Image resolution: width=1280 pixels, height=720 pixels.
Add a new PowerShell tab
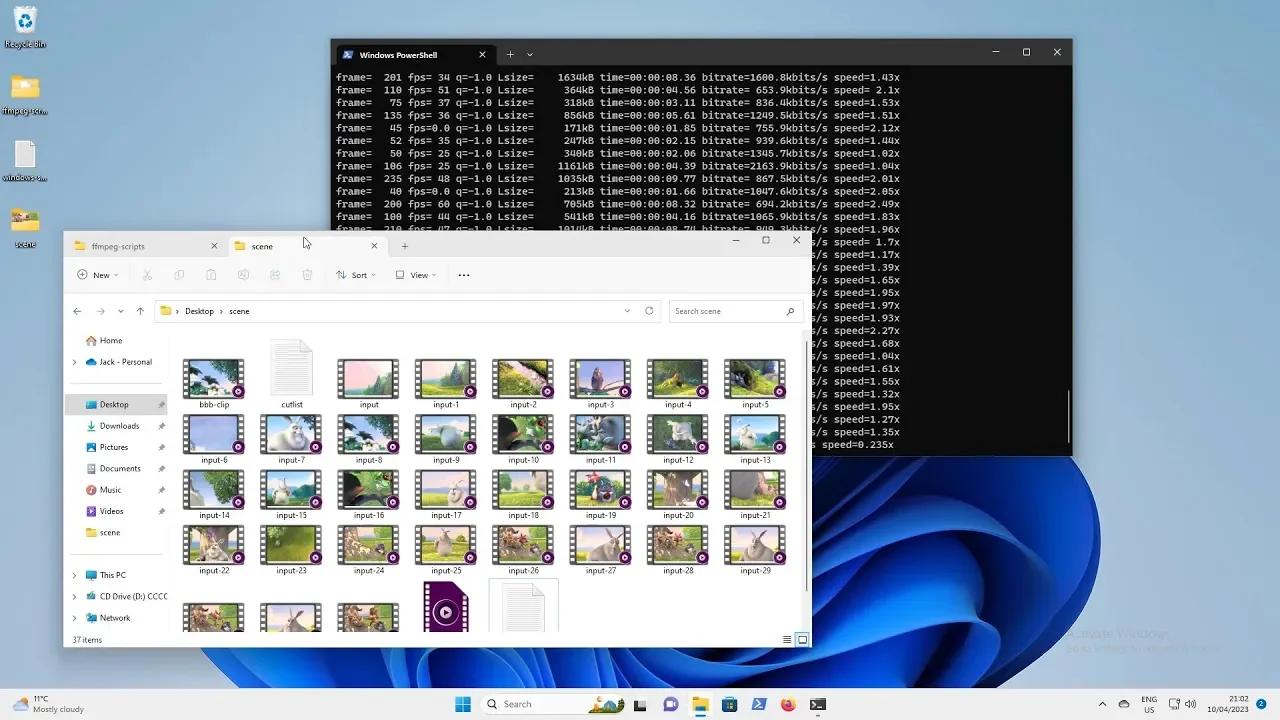[510, 54]
